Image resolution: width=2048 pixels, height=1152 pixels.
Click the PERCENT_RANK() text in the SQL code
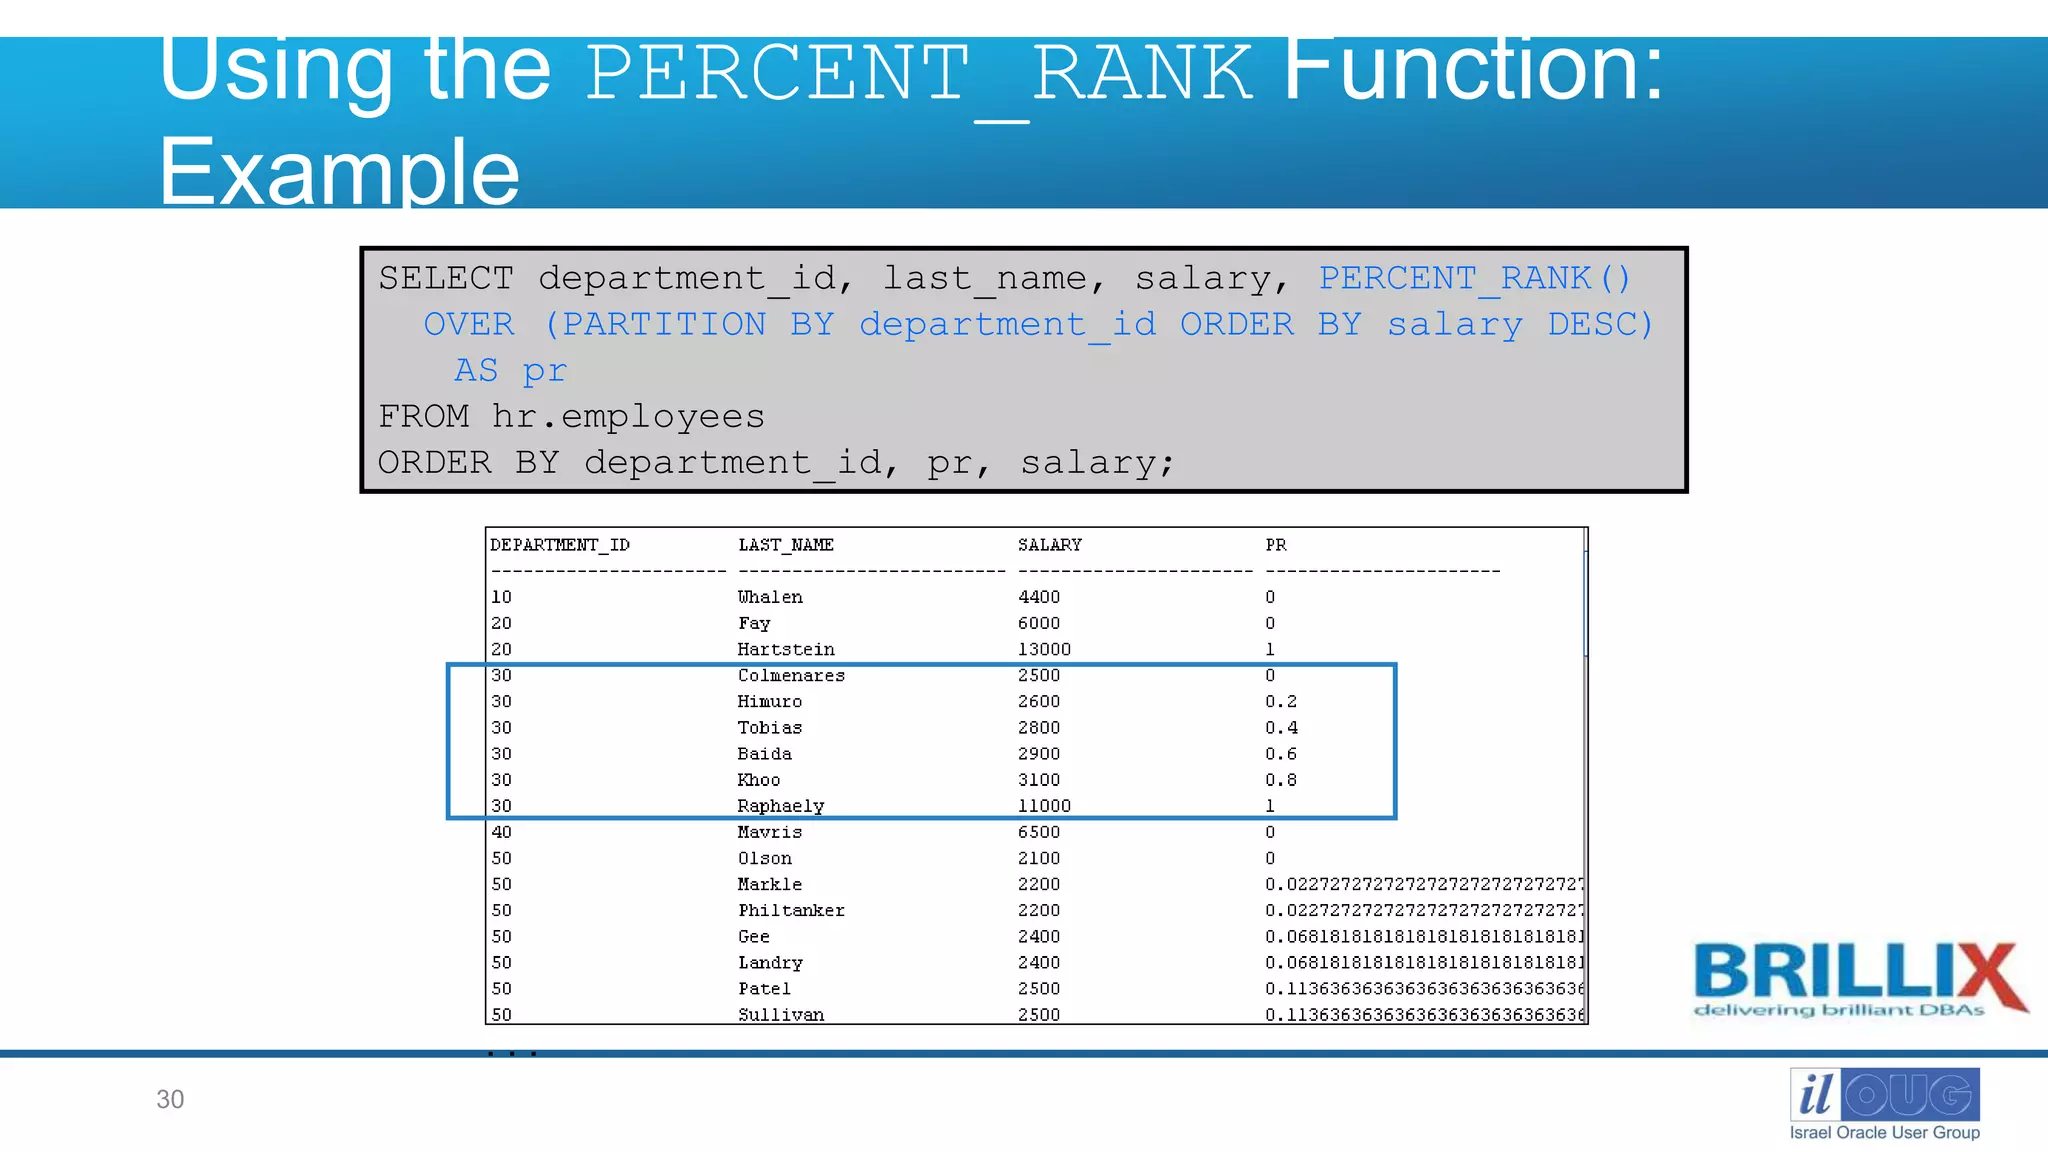click(x=1475, y=278)
